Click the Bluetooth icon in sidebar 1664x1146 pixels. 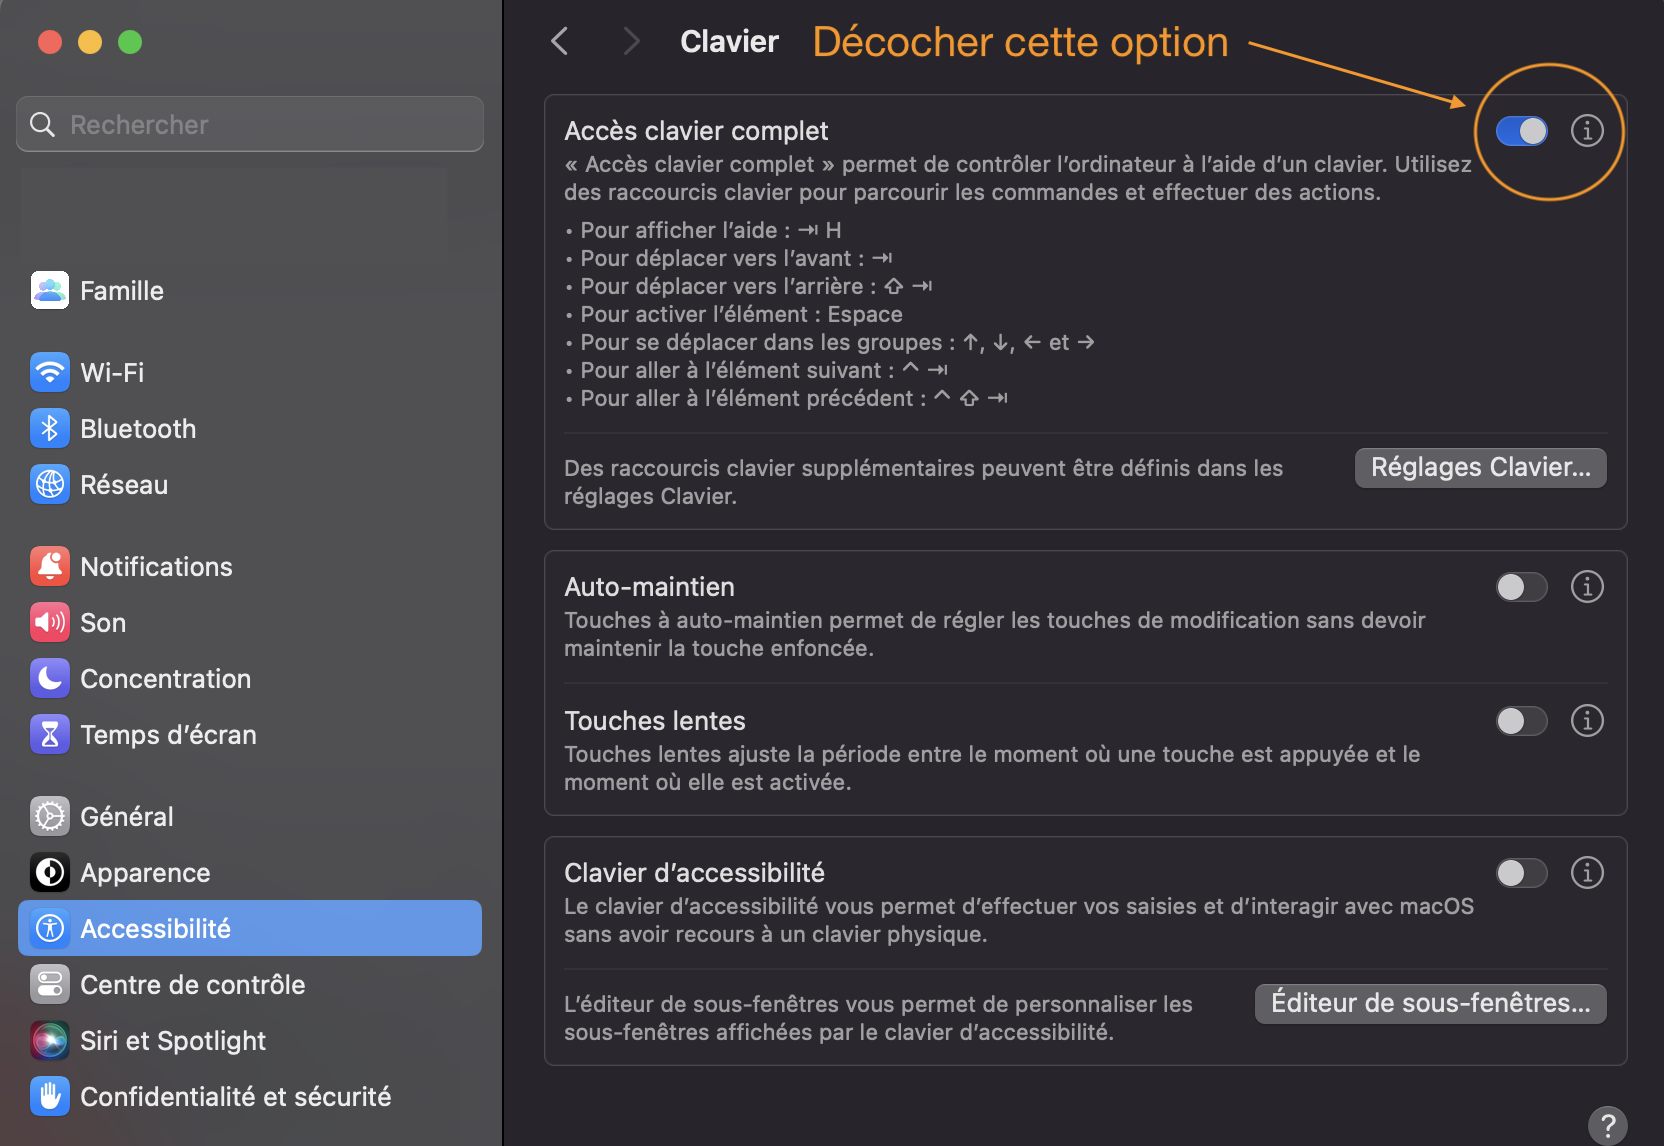50,428
